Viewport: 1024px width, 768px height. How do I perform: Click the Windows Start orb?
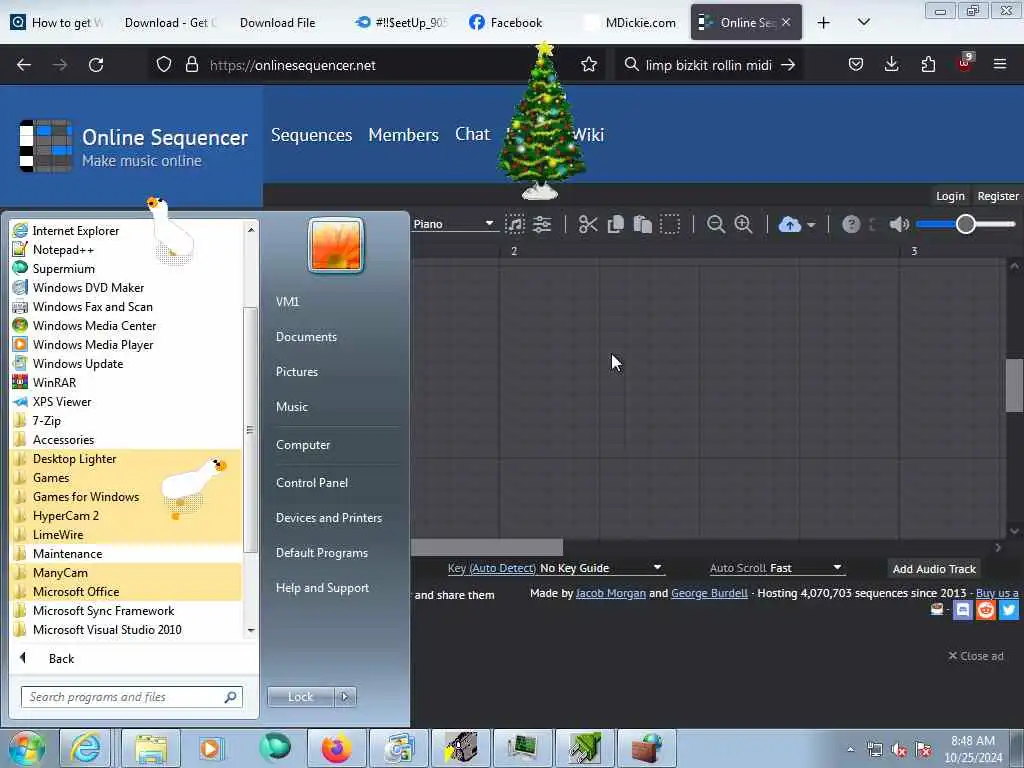pos(26,748)
